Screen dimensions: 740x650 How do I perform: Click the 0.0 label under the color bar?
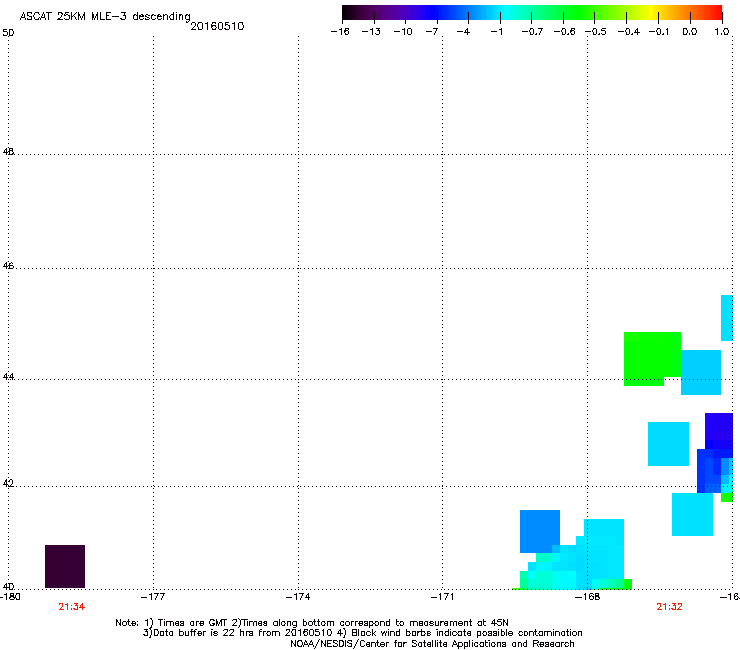coord(690,32)
